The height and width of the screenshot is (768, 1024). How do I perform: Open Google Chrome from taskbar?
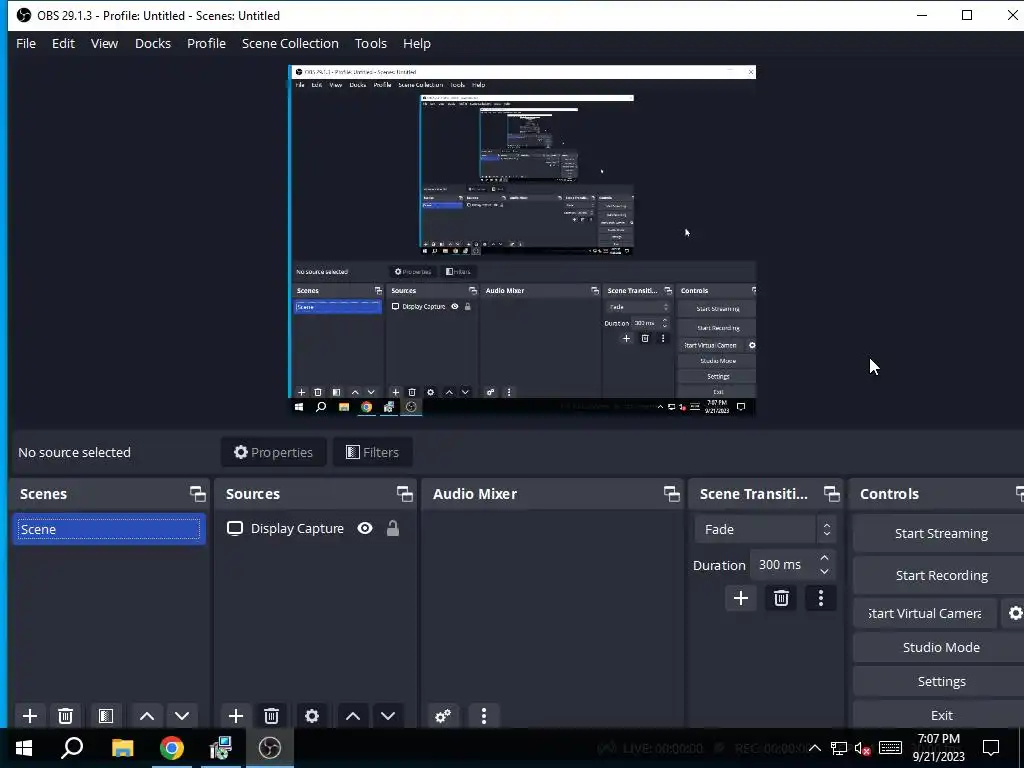[x=171, y=748]
